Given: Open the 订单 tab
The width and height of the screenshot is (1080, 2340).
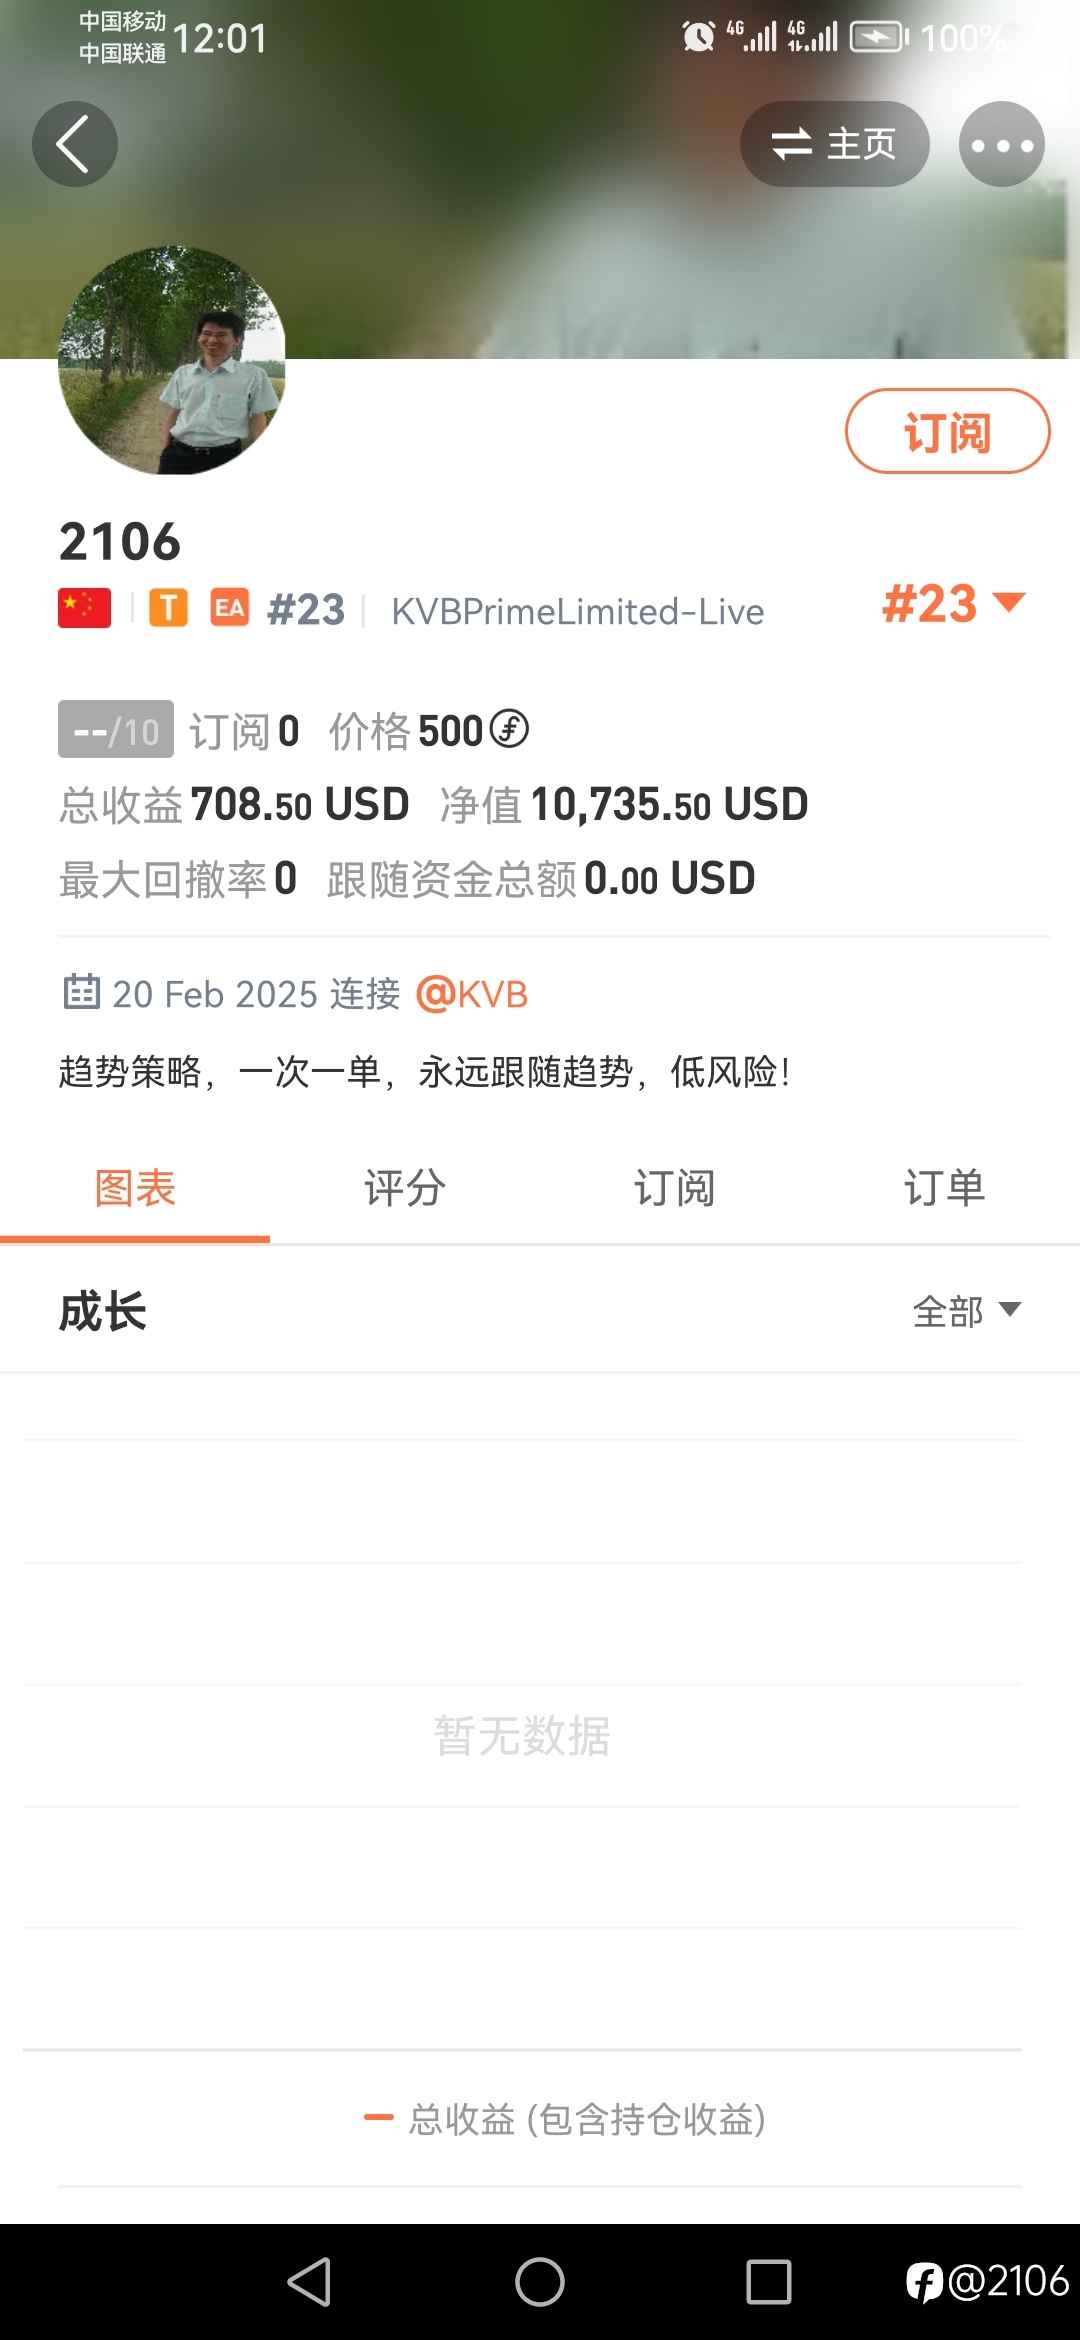Looking at the screenshot, I should point(945,1189).
